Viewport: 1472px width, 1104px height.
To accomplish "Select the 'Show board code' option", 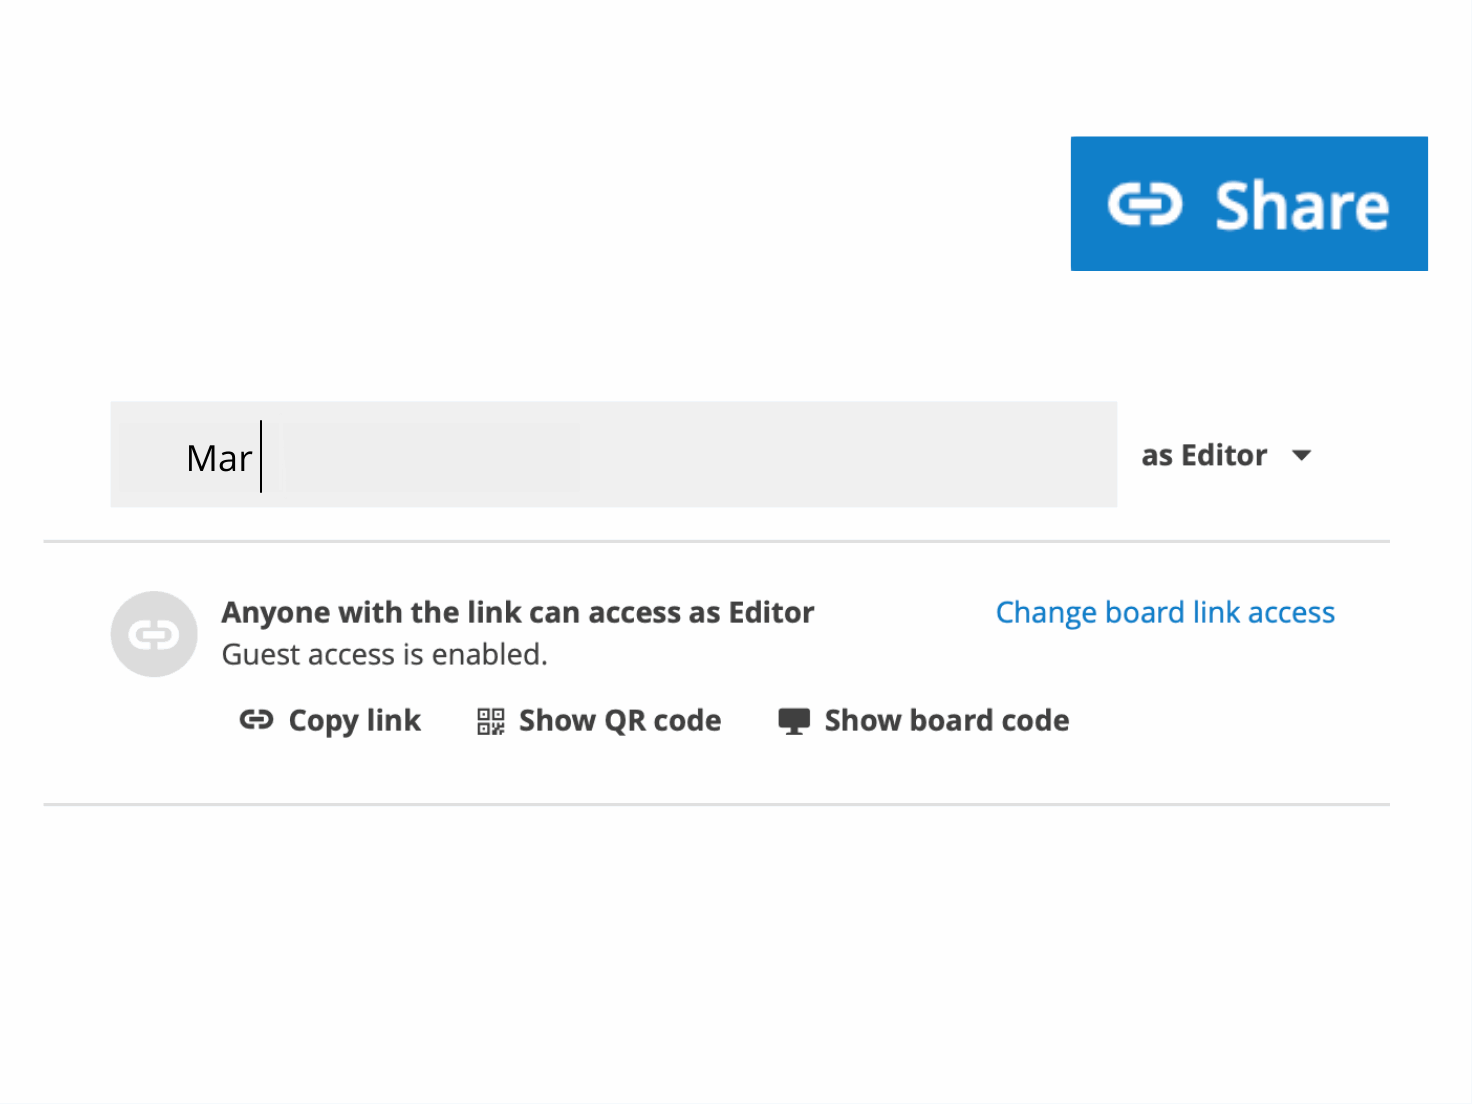I will point(945,720).
